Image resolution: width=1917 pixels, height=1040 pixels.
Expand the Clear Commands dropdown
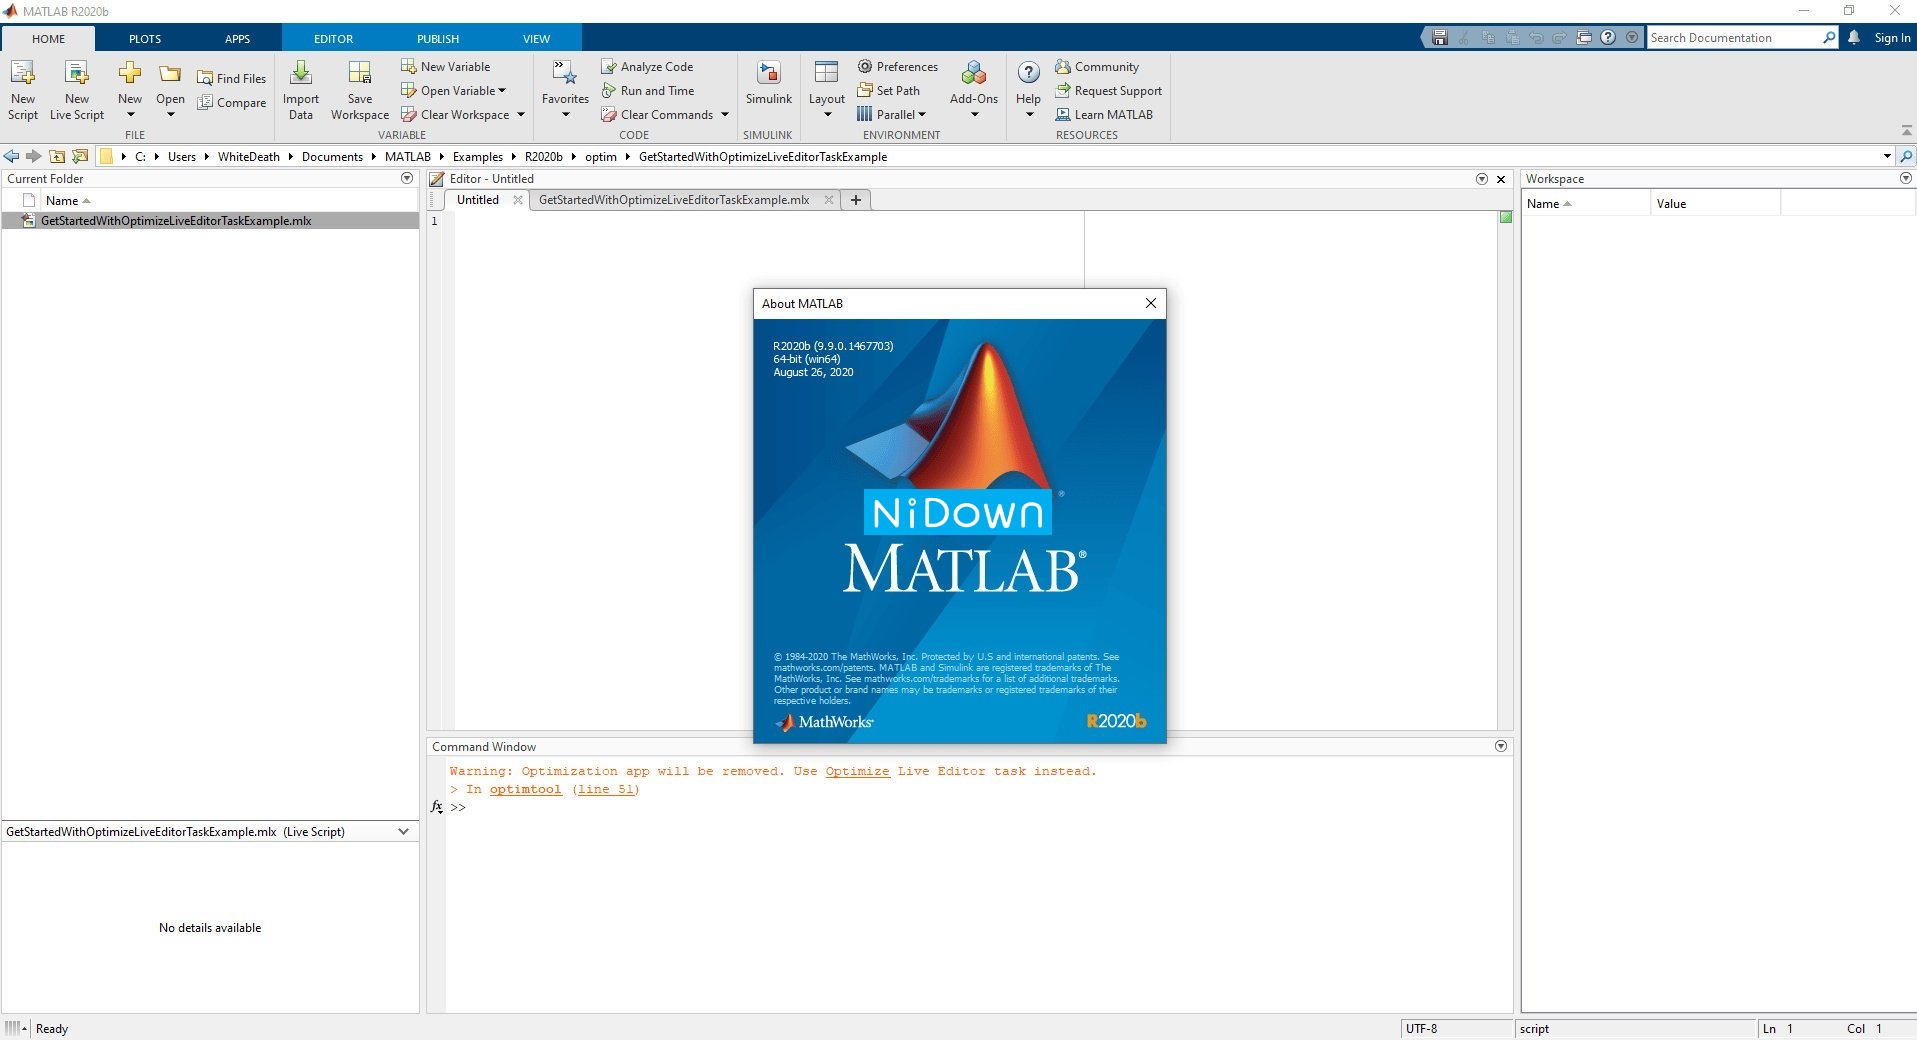click(724, 114)
